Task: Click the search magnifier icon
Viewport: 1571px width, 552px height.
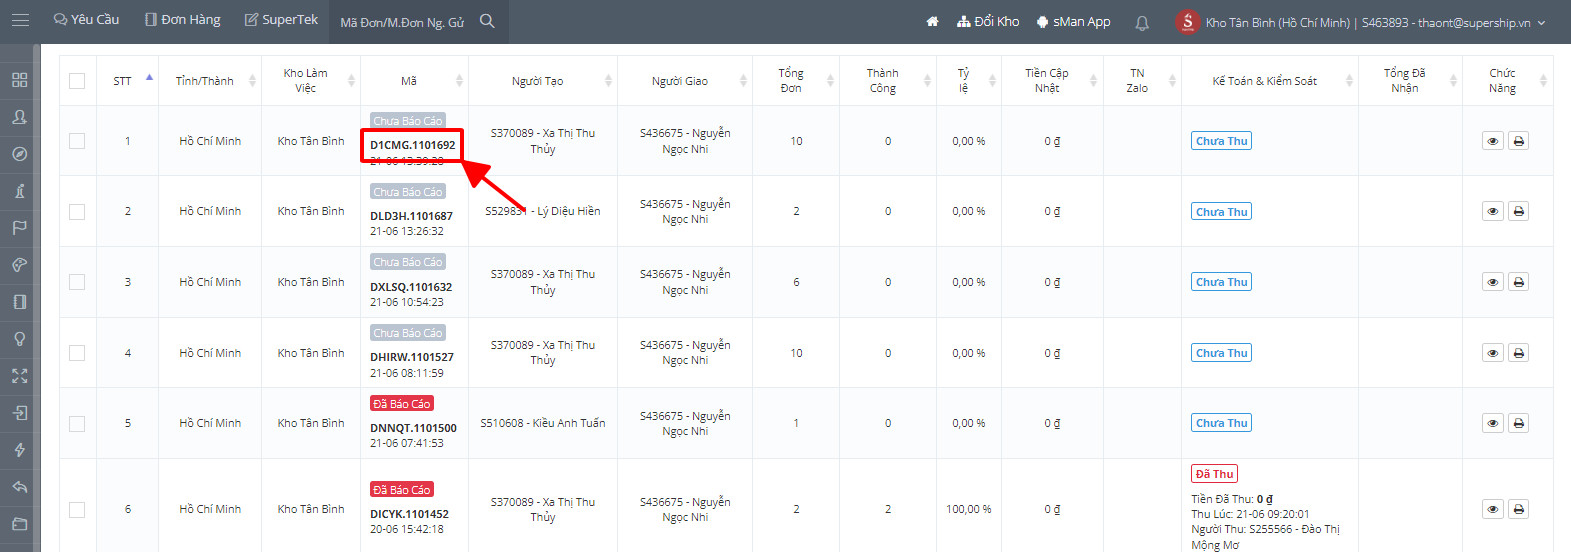Action: pyautogui.click(x=487, y=21)
